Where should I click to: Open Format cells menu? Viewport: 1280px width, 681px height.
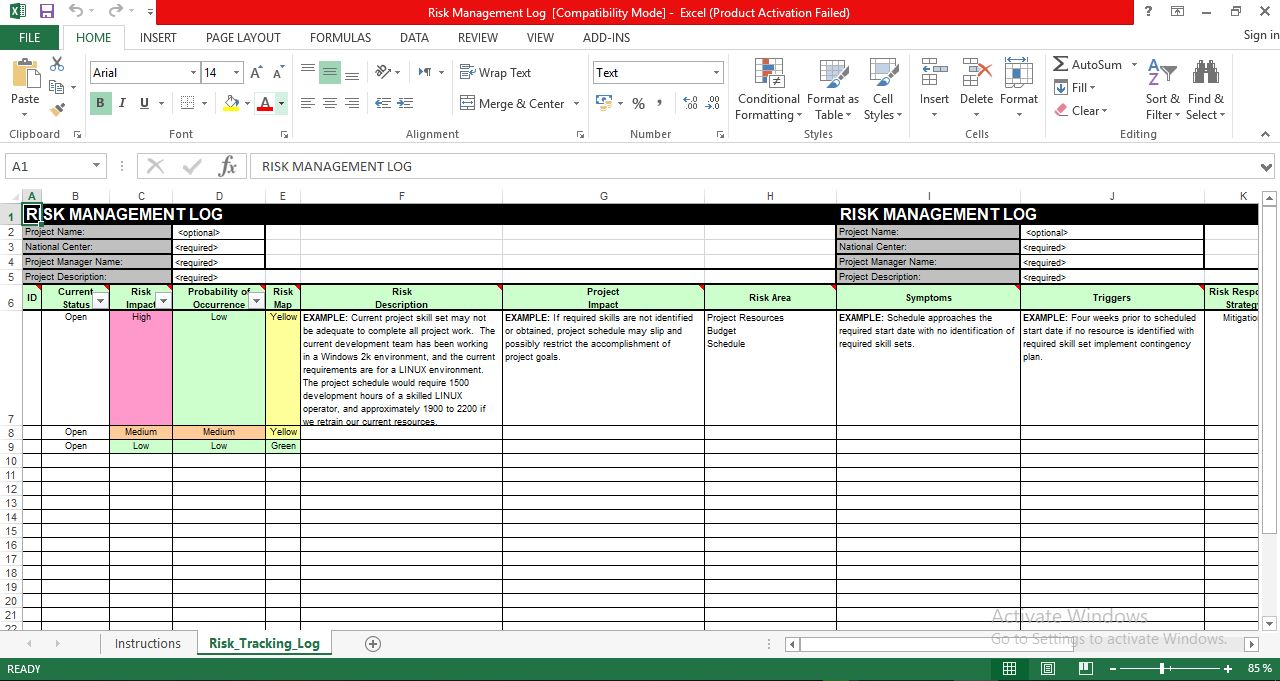click(x=1018, y=90)
